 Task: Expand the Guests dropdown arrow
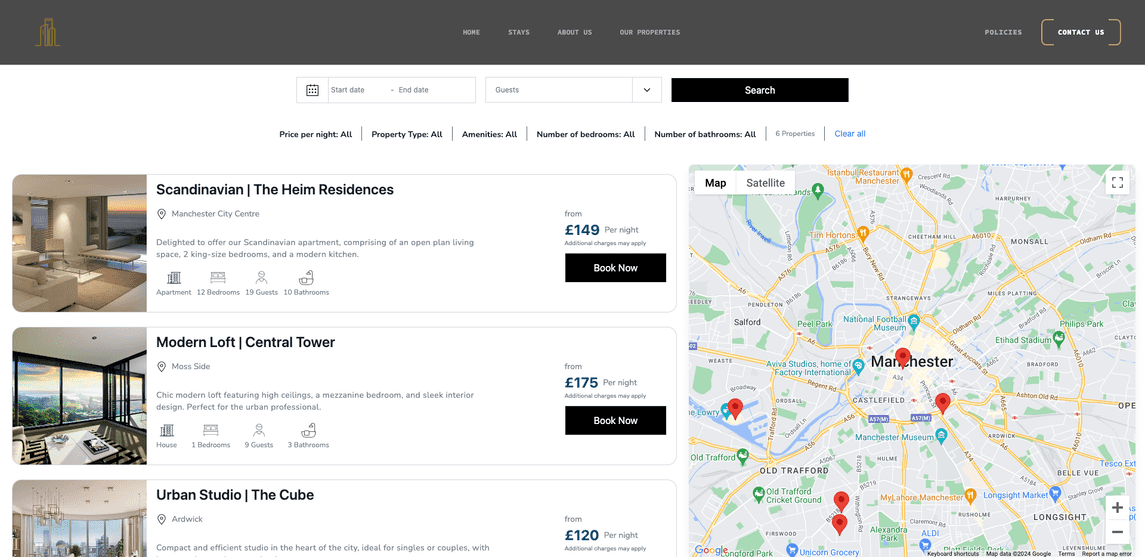pyautogui.click(x=646, y=90)
